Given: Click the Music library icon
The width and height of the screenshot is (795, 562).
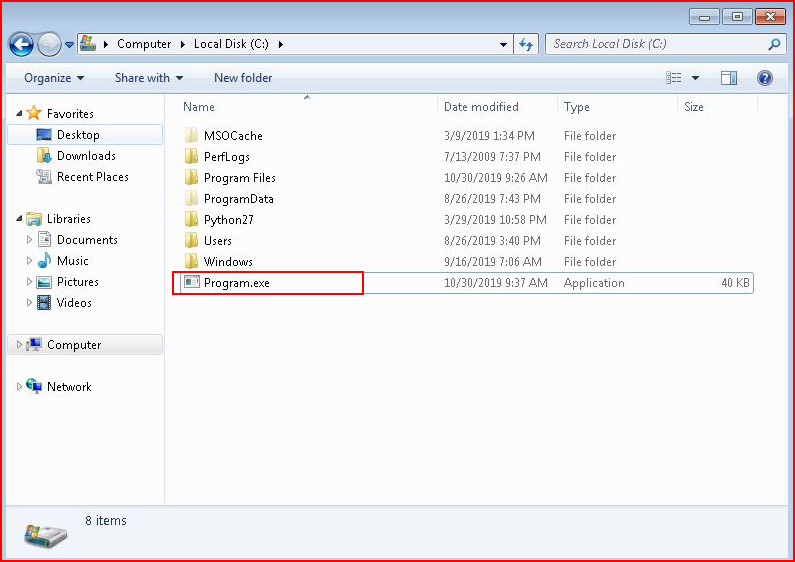Looking at the screenshot, I should (45, 260).
